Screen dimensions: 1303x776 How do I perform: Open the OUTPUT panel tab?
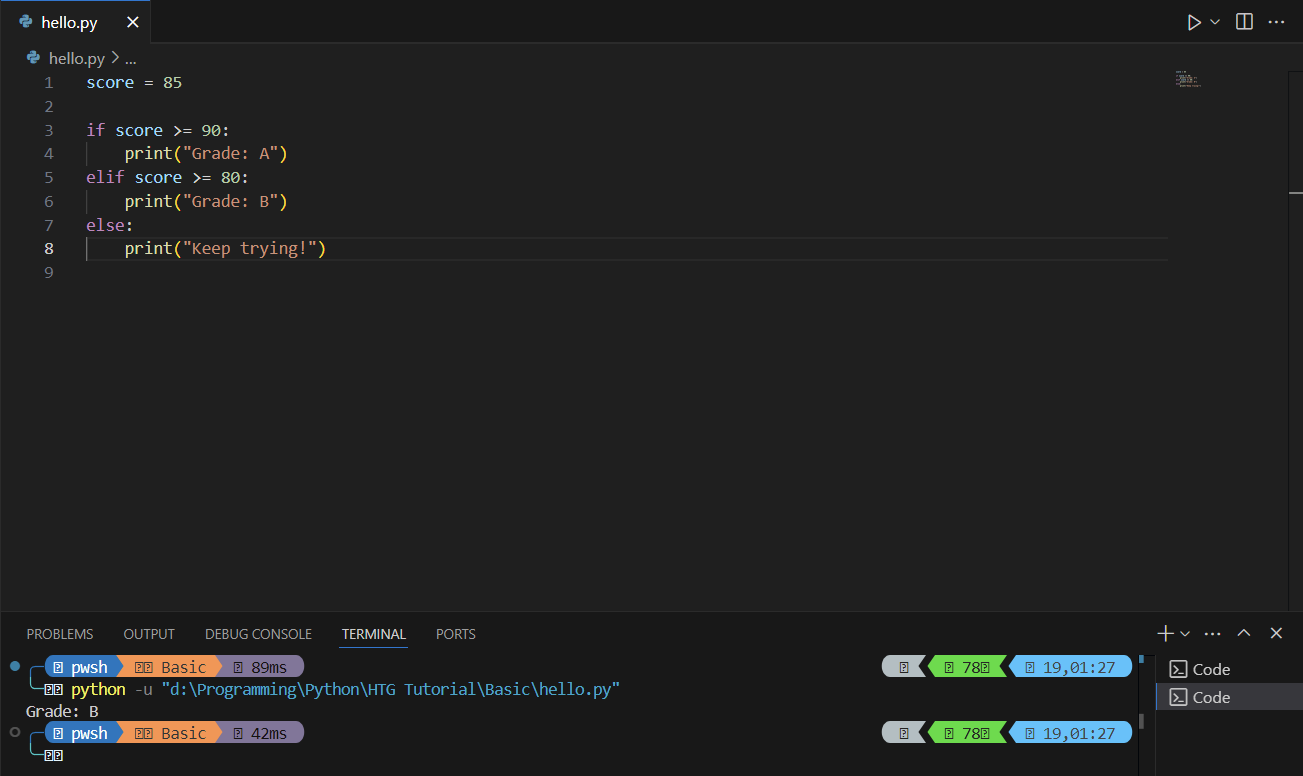pos(149,634)
